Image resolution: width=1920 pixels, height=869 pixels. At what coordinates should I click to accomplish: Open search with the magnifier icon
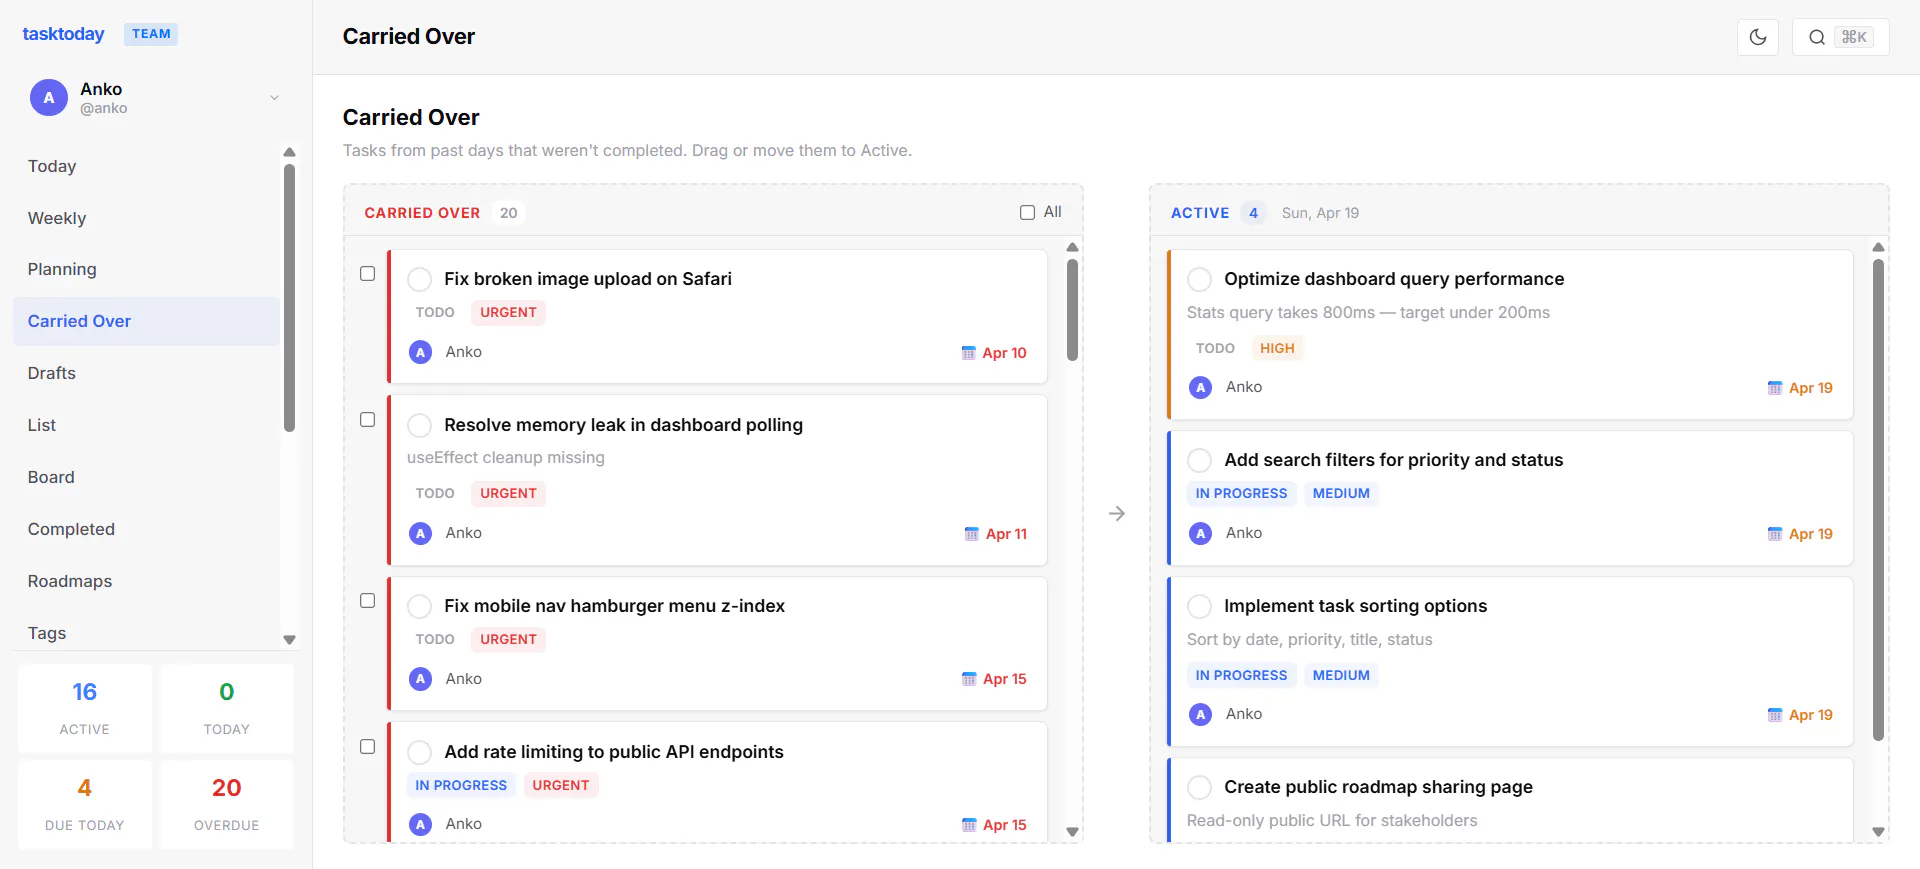pos(1817,37)
